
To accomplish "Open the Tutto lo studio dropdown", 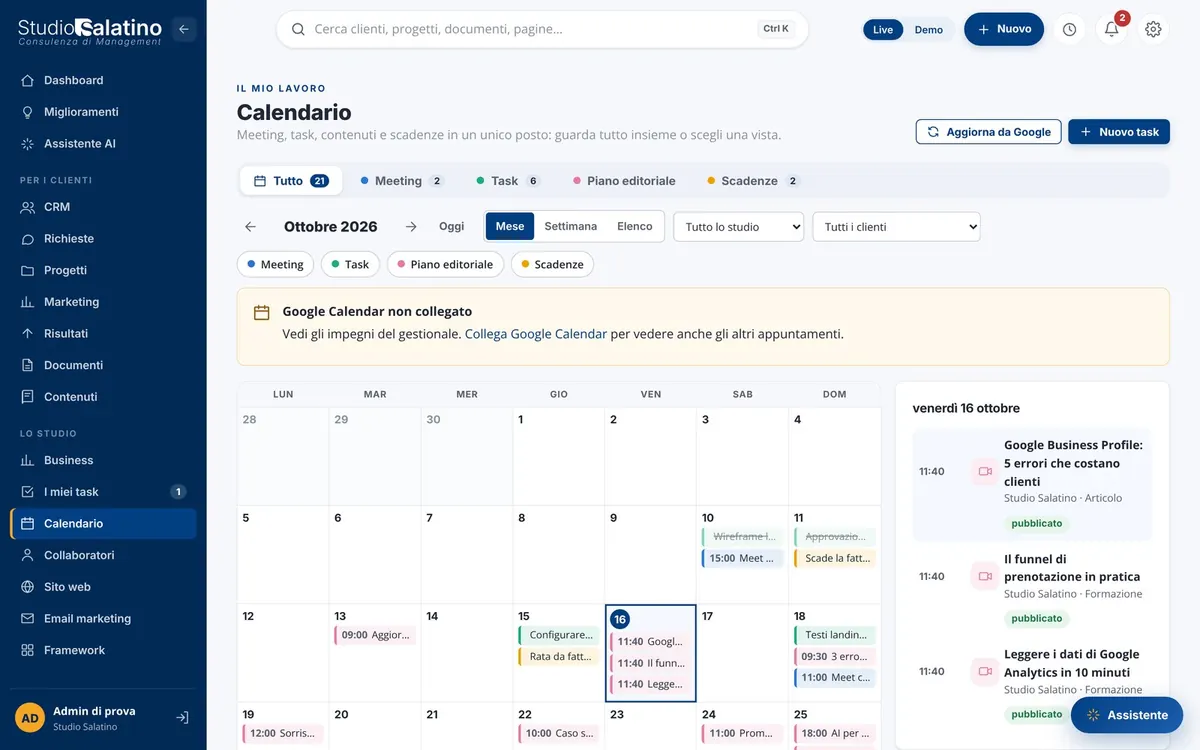I will pyautogui.click(x=739, y=227).
